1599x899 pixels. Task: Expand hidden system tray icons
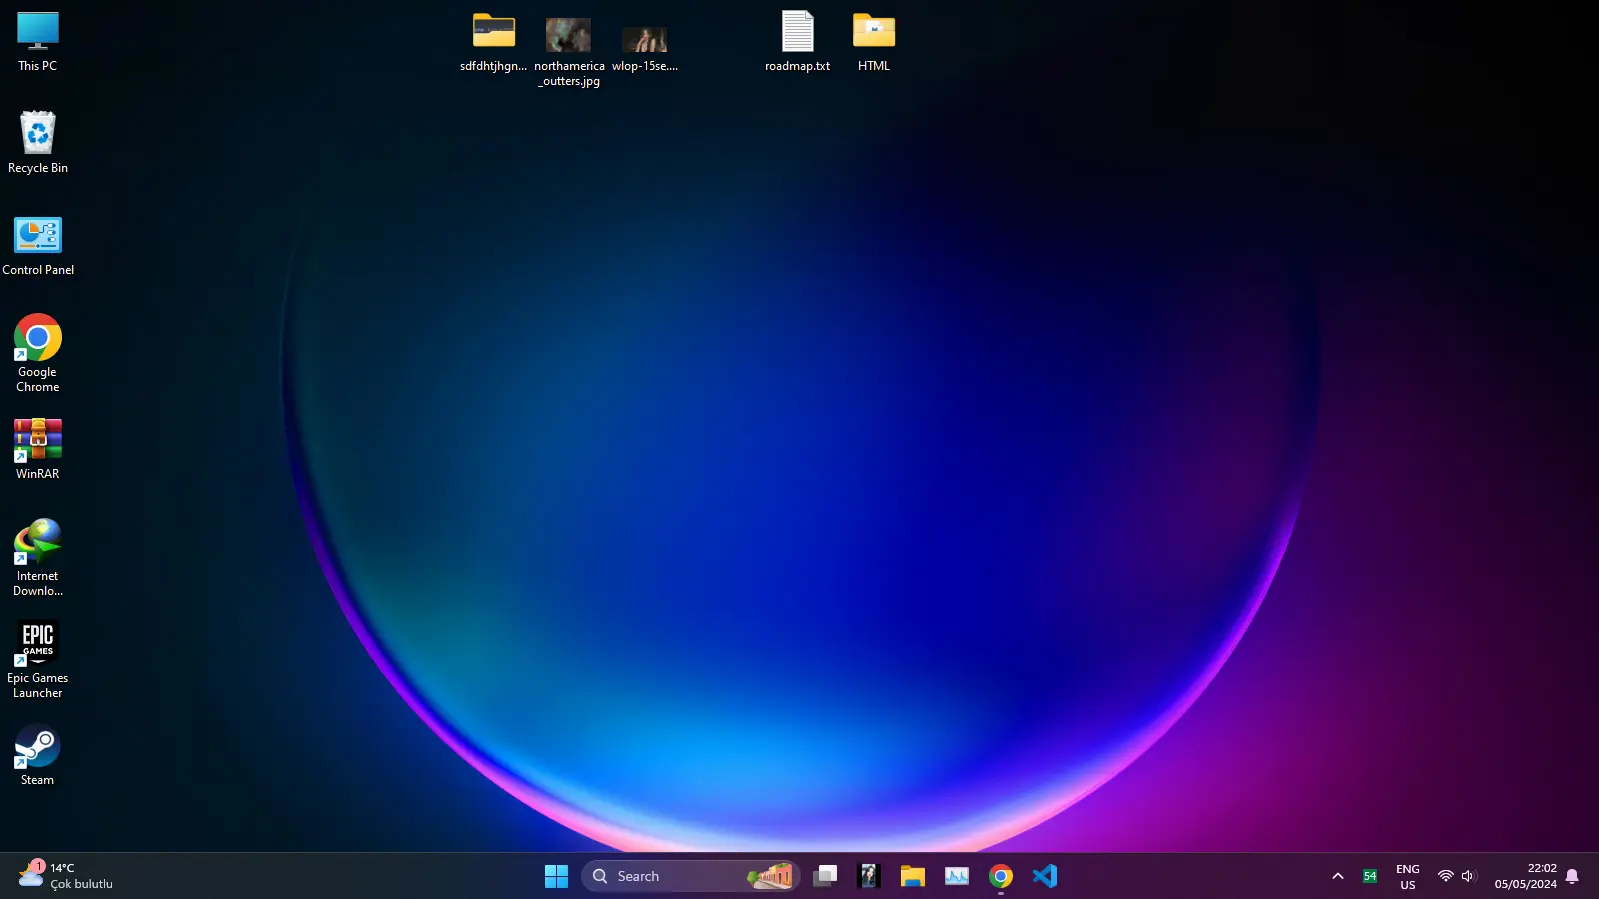1338,876
